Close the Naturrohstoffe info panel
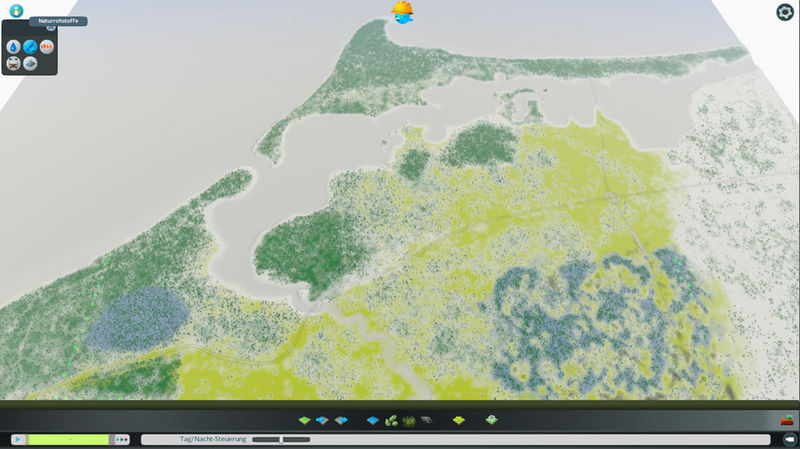 (50, 28)
